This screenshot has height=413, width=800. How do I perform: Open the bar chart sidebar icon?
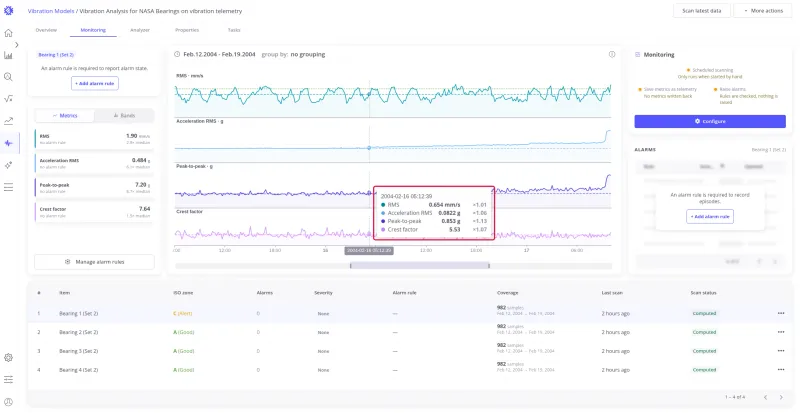[x=9, y=55]
